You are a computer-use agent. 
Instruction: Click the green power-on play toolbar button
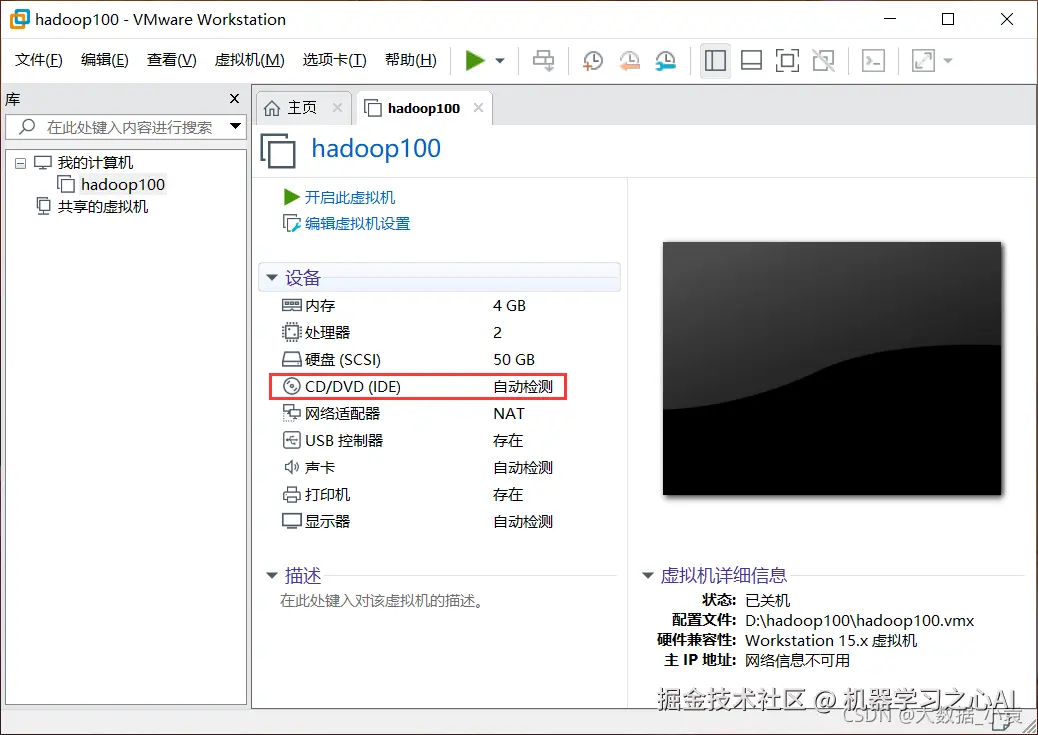(475, 60)
